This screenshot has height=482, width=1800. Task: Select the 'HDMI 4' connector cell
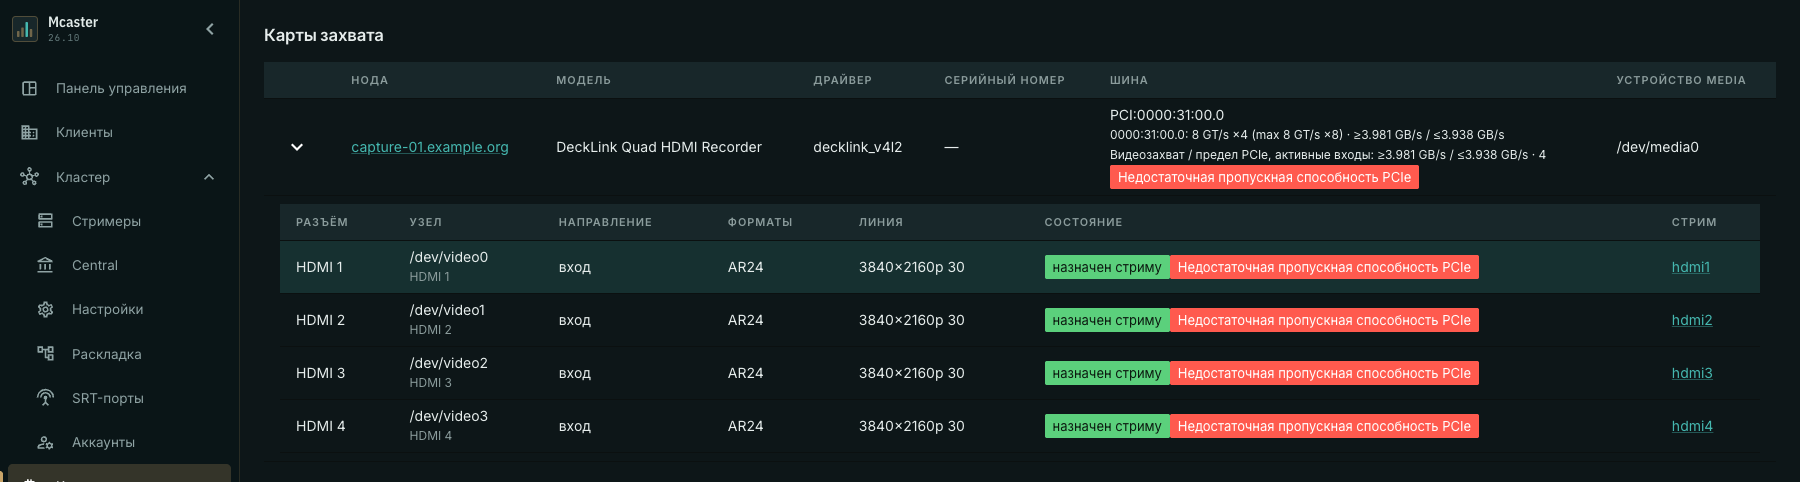(321, 426)
